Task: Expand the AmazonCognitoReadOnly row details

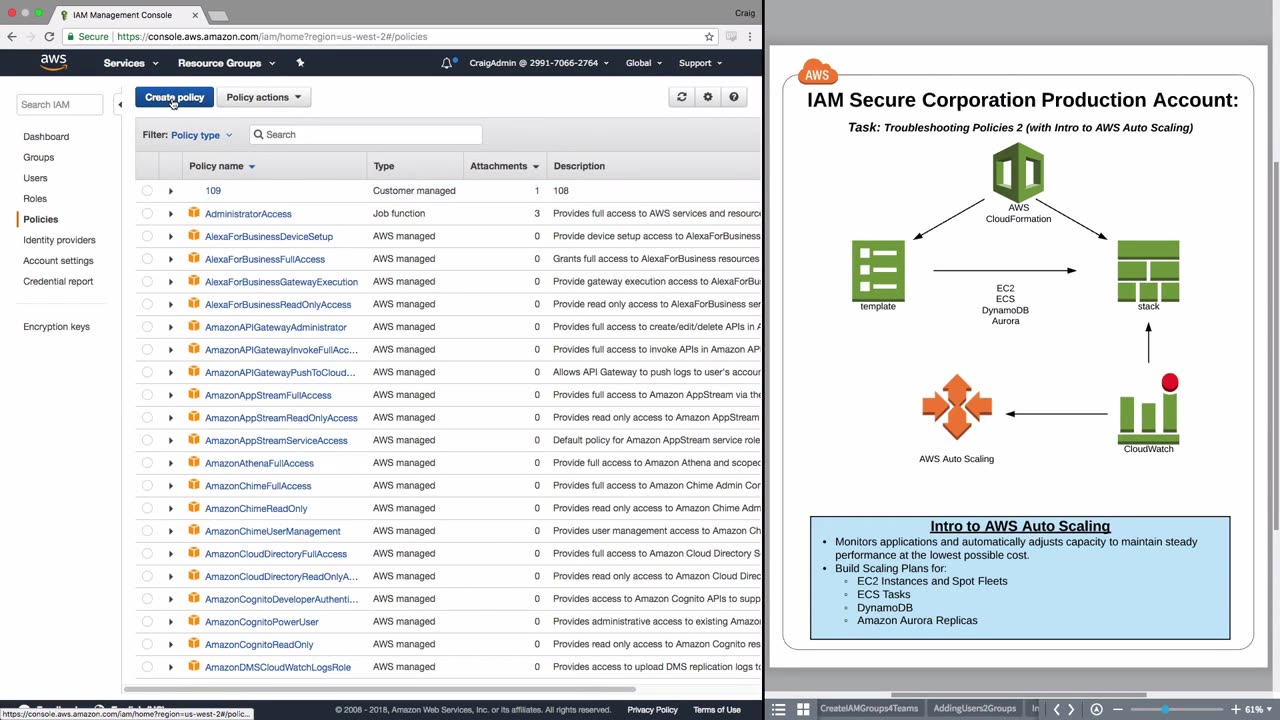Action: click(170, 644)
